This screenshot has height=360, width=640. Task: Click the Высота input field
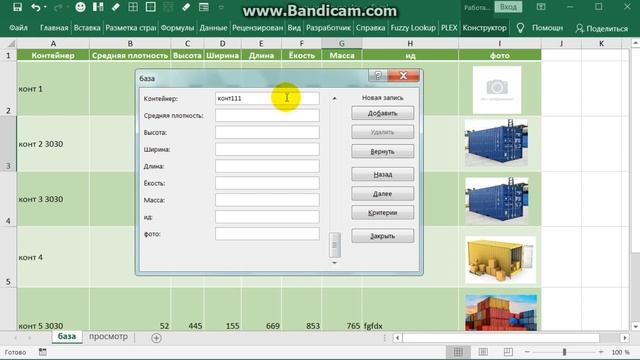click(267, 132)
